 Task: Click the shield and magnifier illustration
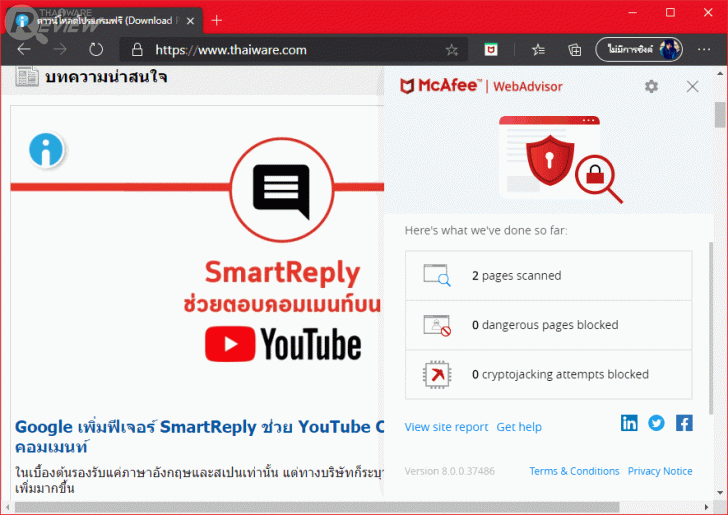pos(560,159)
